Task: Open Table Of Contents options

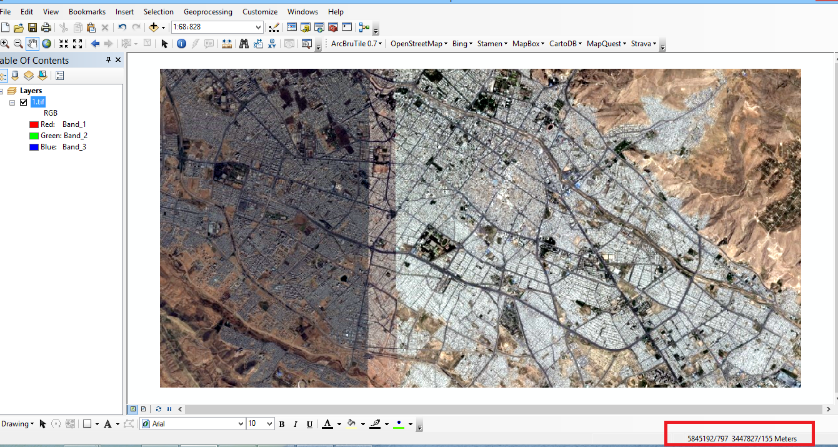Action: (x=59, y=75)
